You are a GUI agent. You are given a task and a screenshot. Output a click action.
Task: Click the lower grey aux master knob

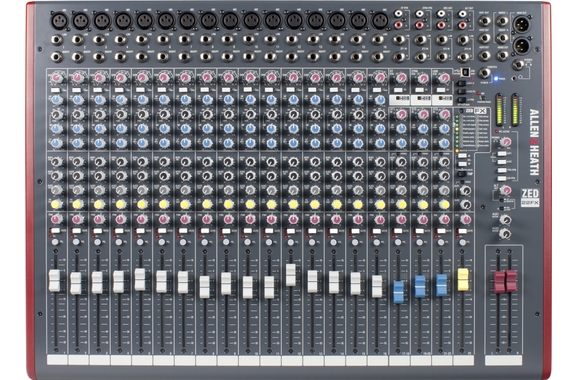pyautogui.click(x=506, y=233)
